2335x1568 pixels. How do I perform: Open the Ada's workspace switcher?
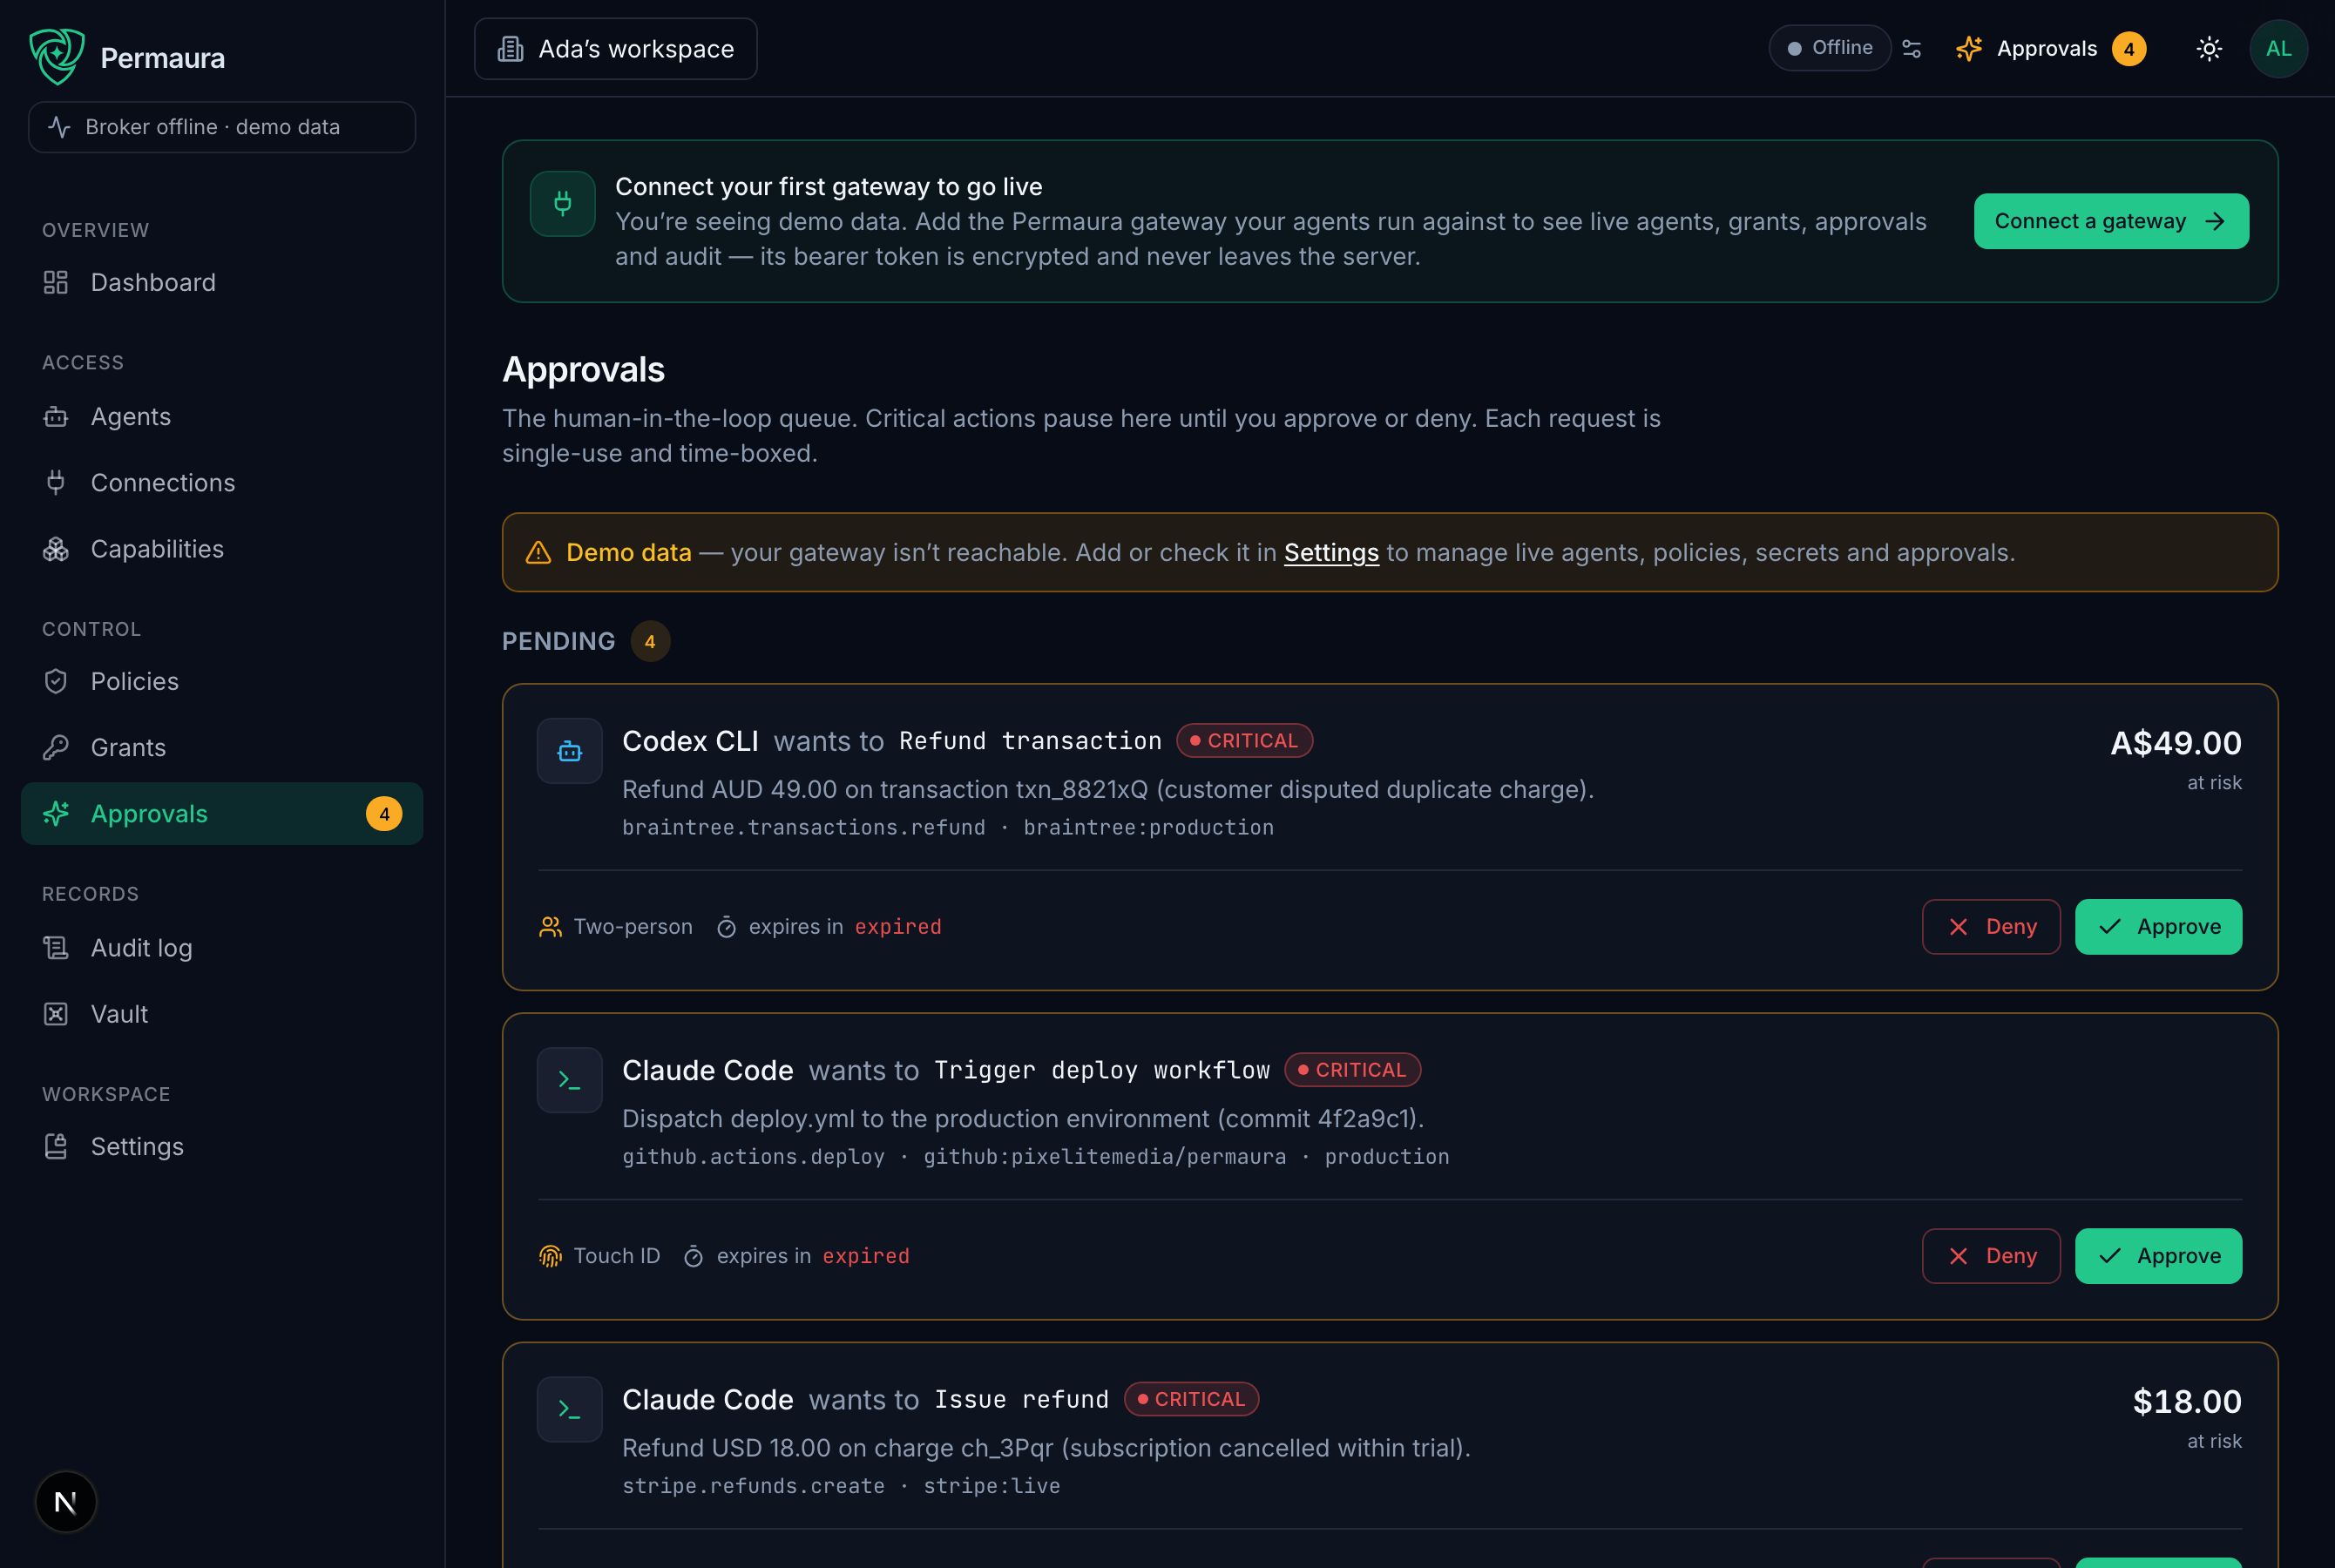(616, 49)
